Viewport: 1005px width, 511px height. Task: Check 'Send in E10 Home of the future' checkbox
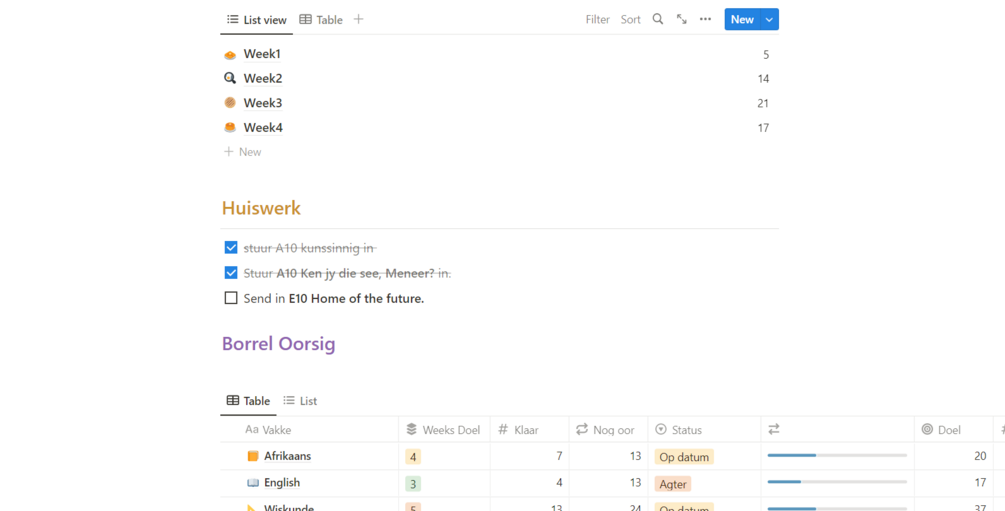(x=231, y=298)
